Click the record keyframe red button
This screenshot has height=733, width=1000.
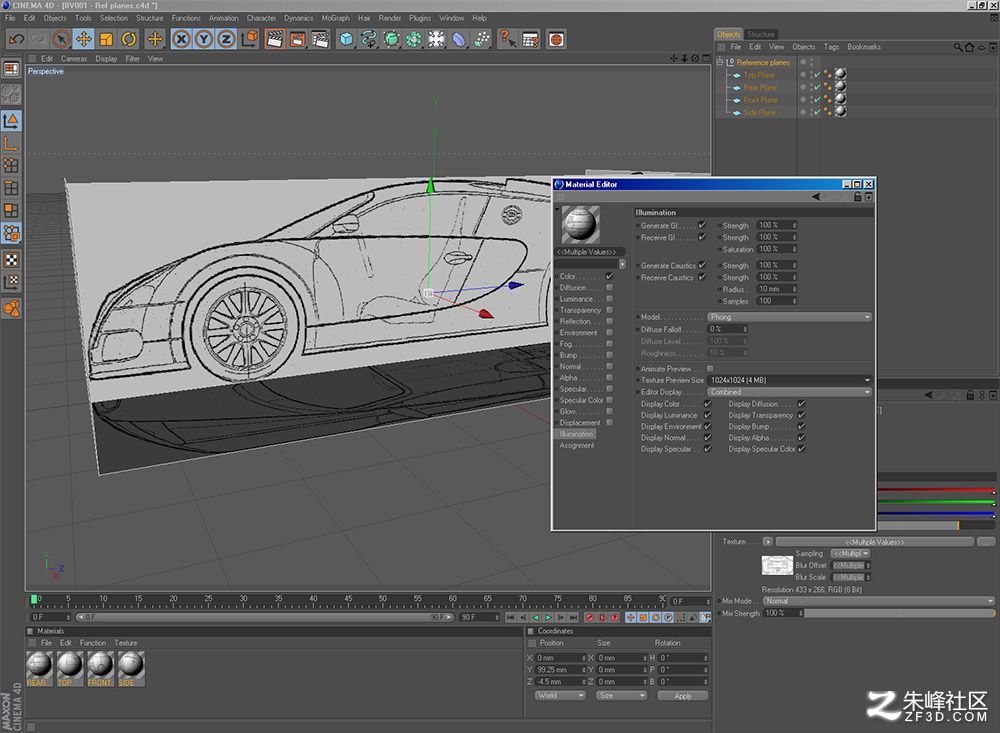coord(590,618)
